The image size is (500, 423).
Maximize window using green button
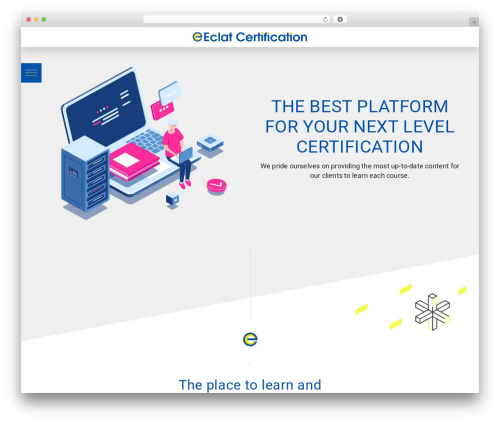pos(44,19)
